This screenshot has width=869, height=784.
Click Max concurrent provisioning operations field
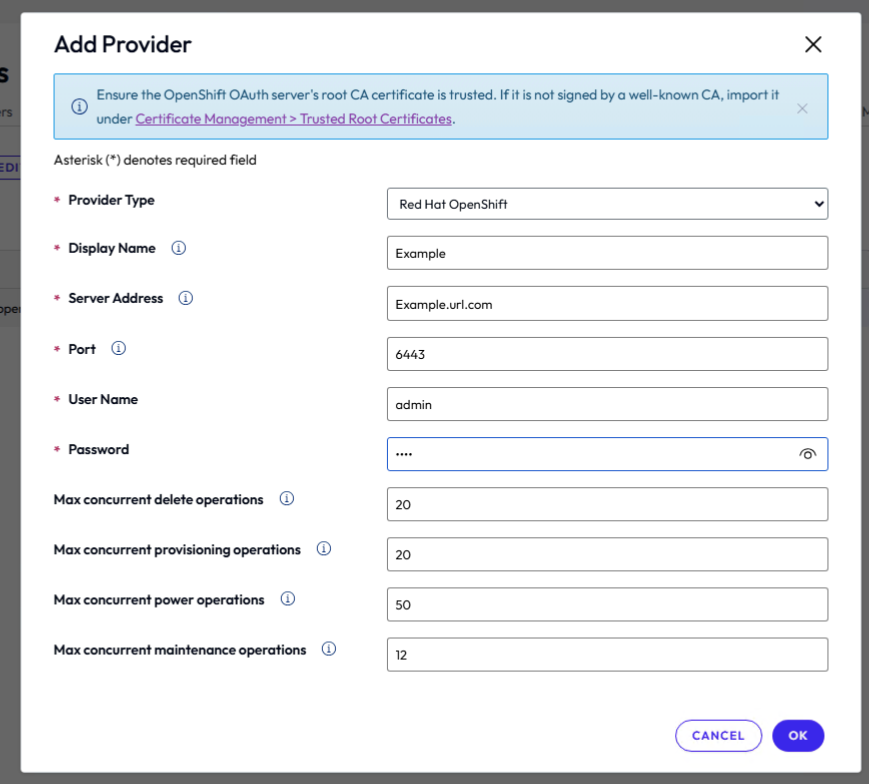coord(607,554)
